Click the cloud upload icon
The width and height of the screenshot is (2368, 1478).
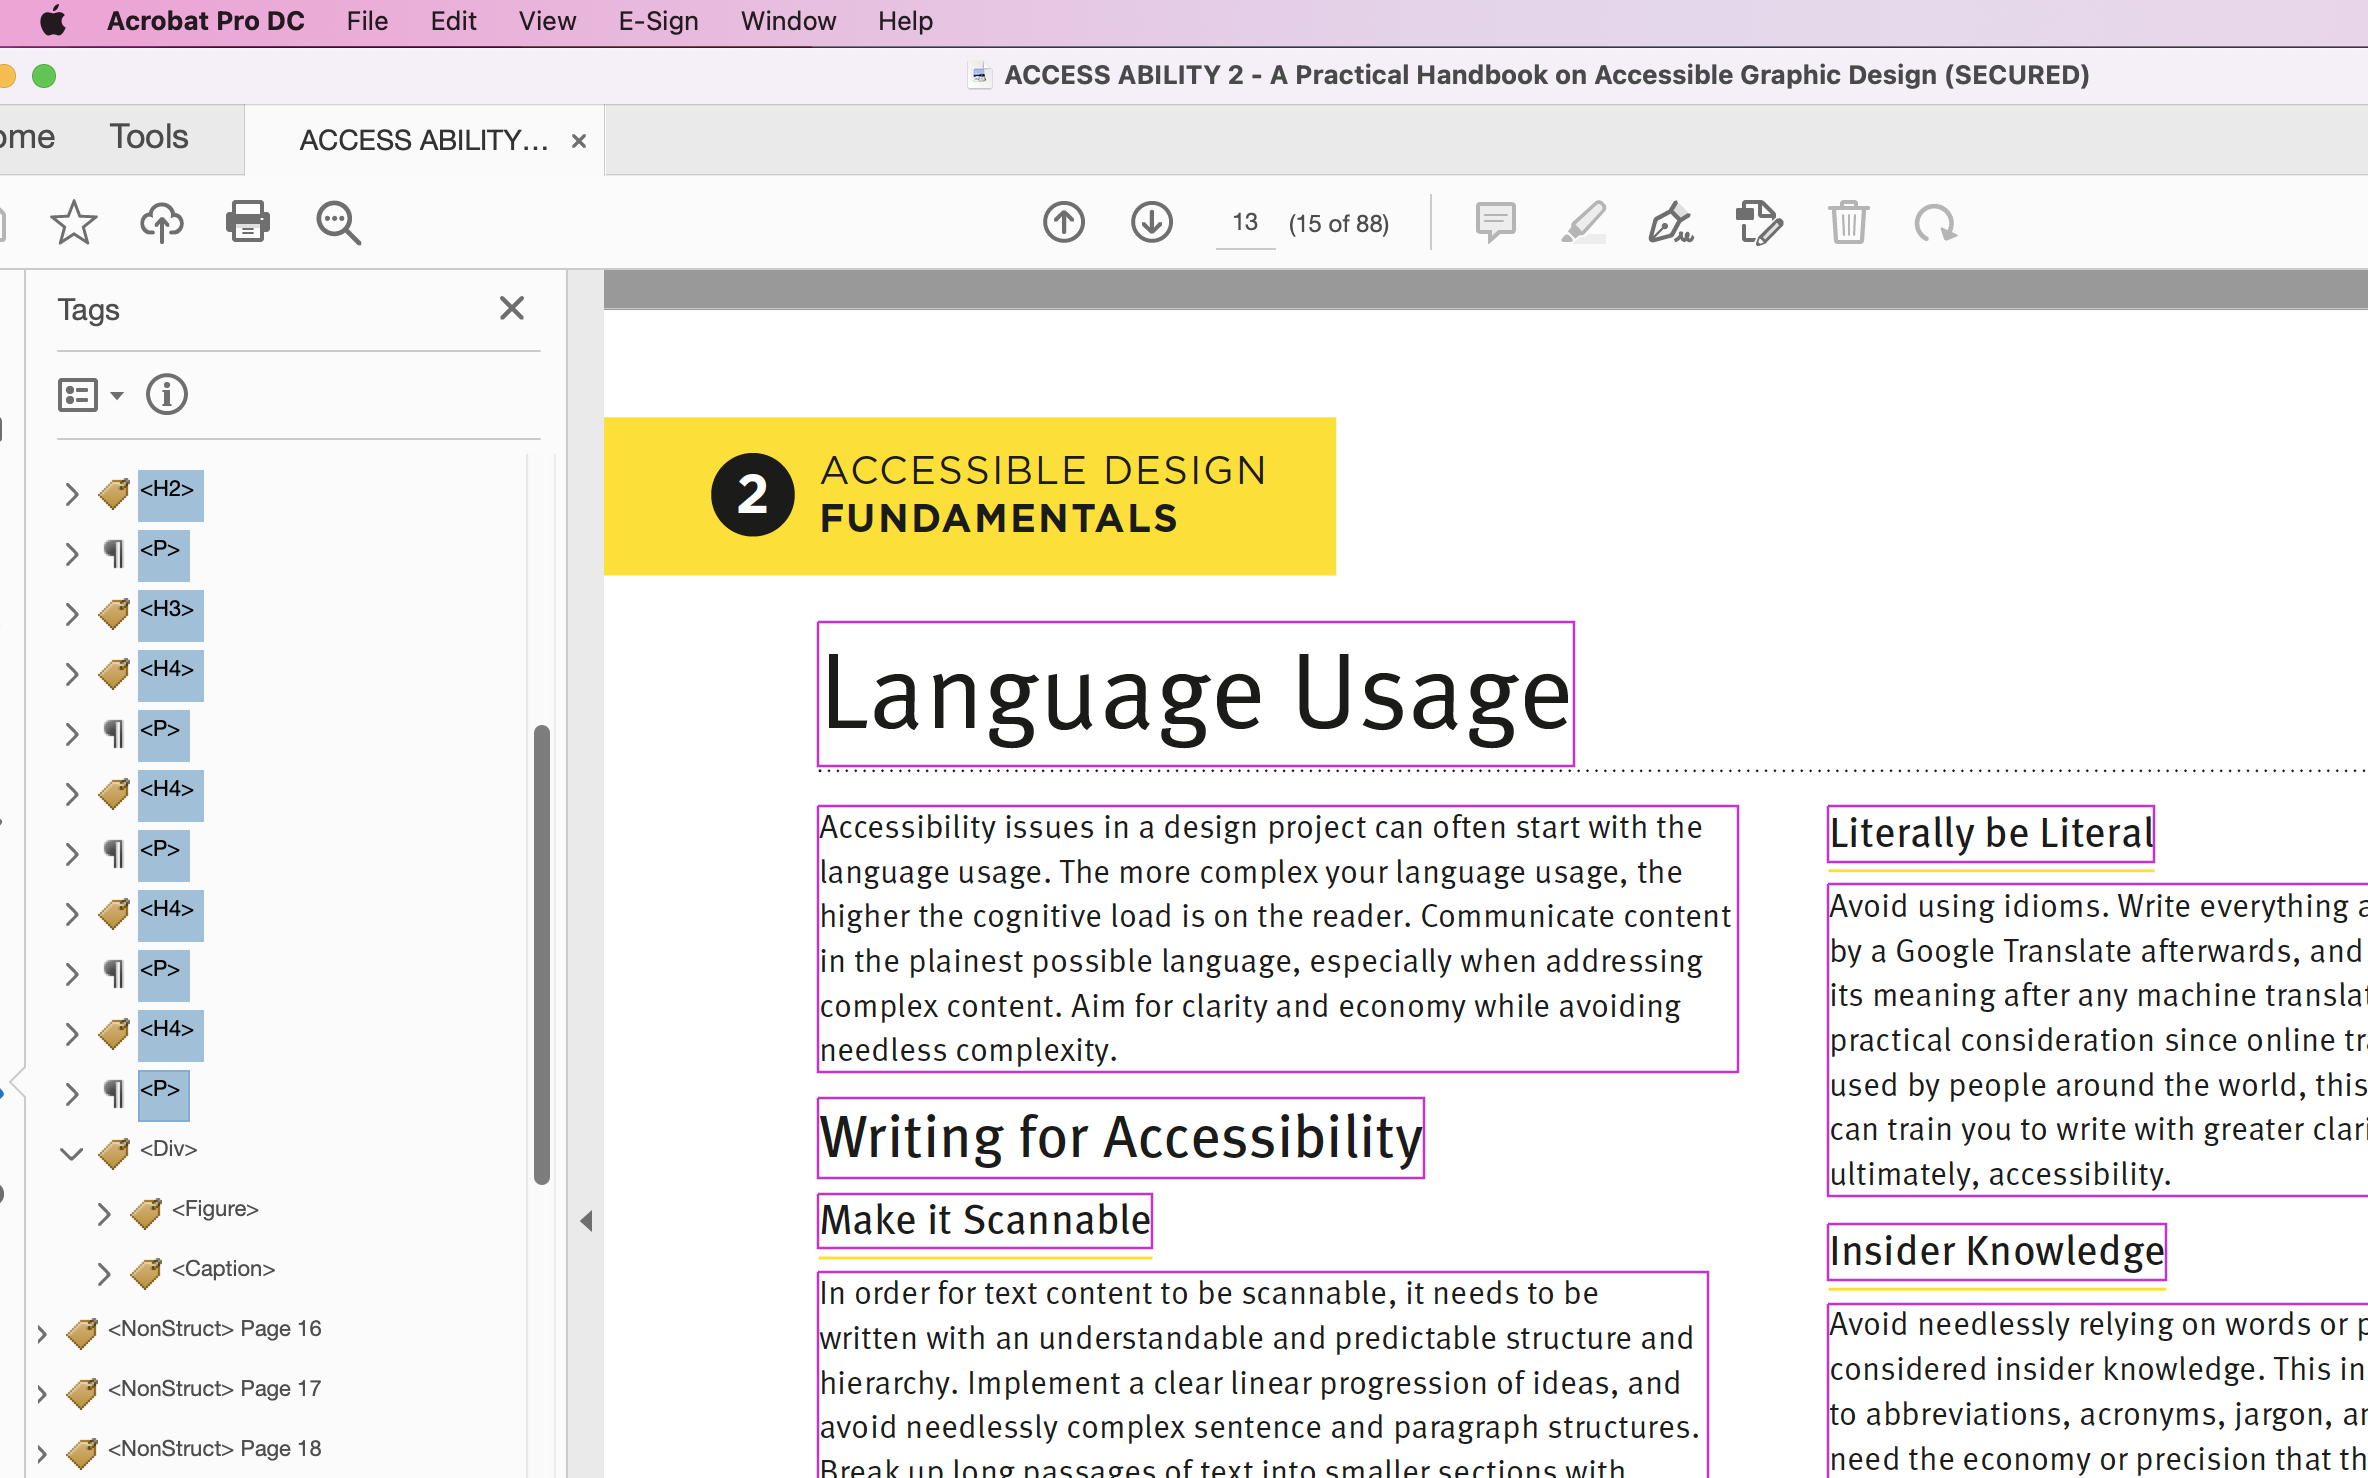tap(161, 222)
